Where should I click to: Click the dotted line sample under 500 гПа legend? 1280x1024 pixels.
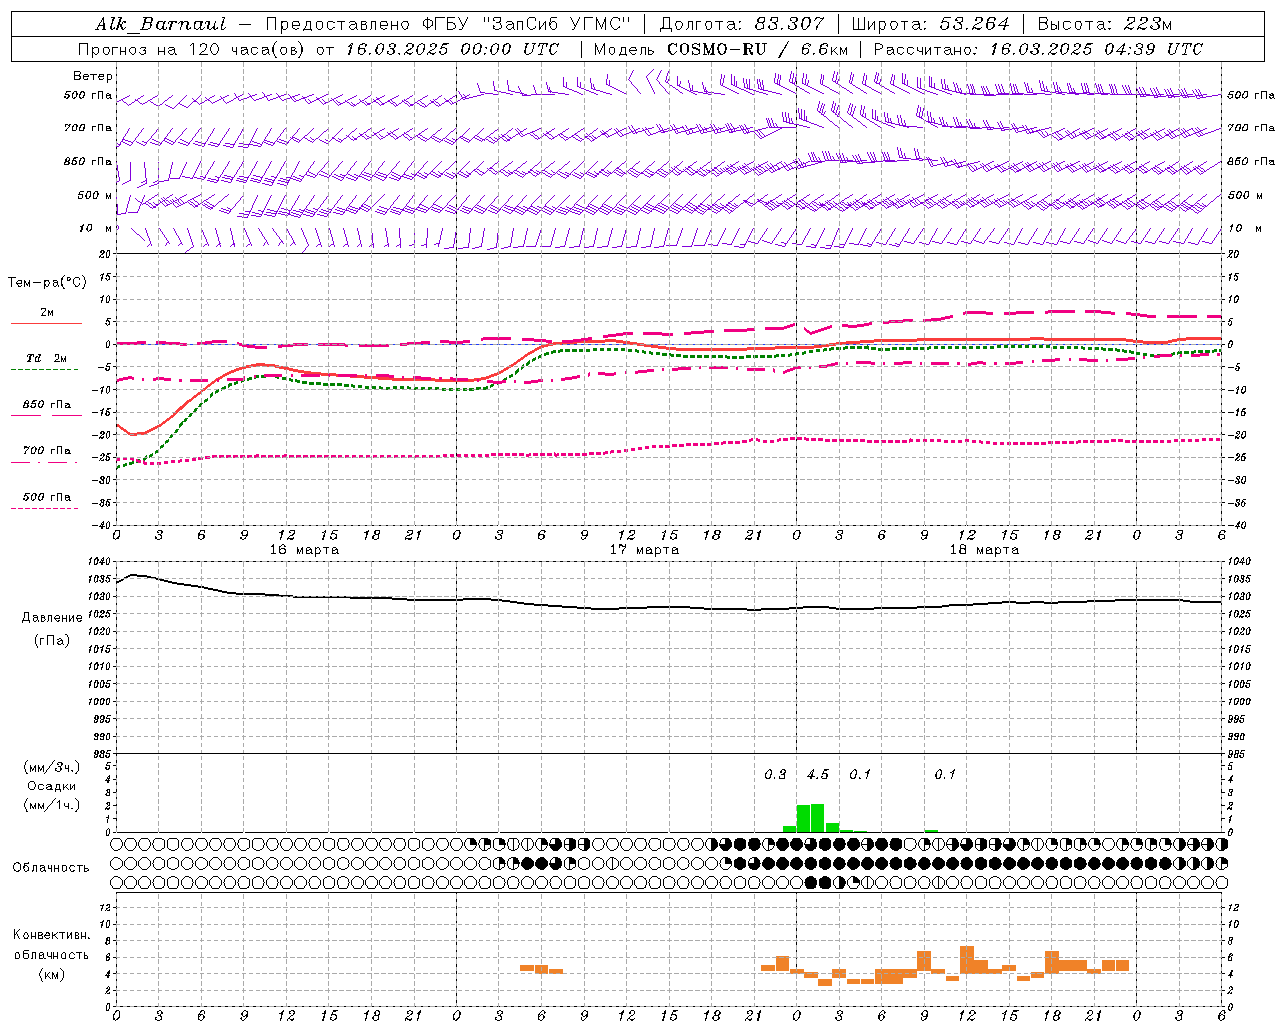click(44, 508)
